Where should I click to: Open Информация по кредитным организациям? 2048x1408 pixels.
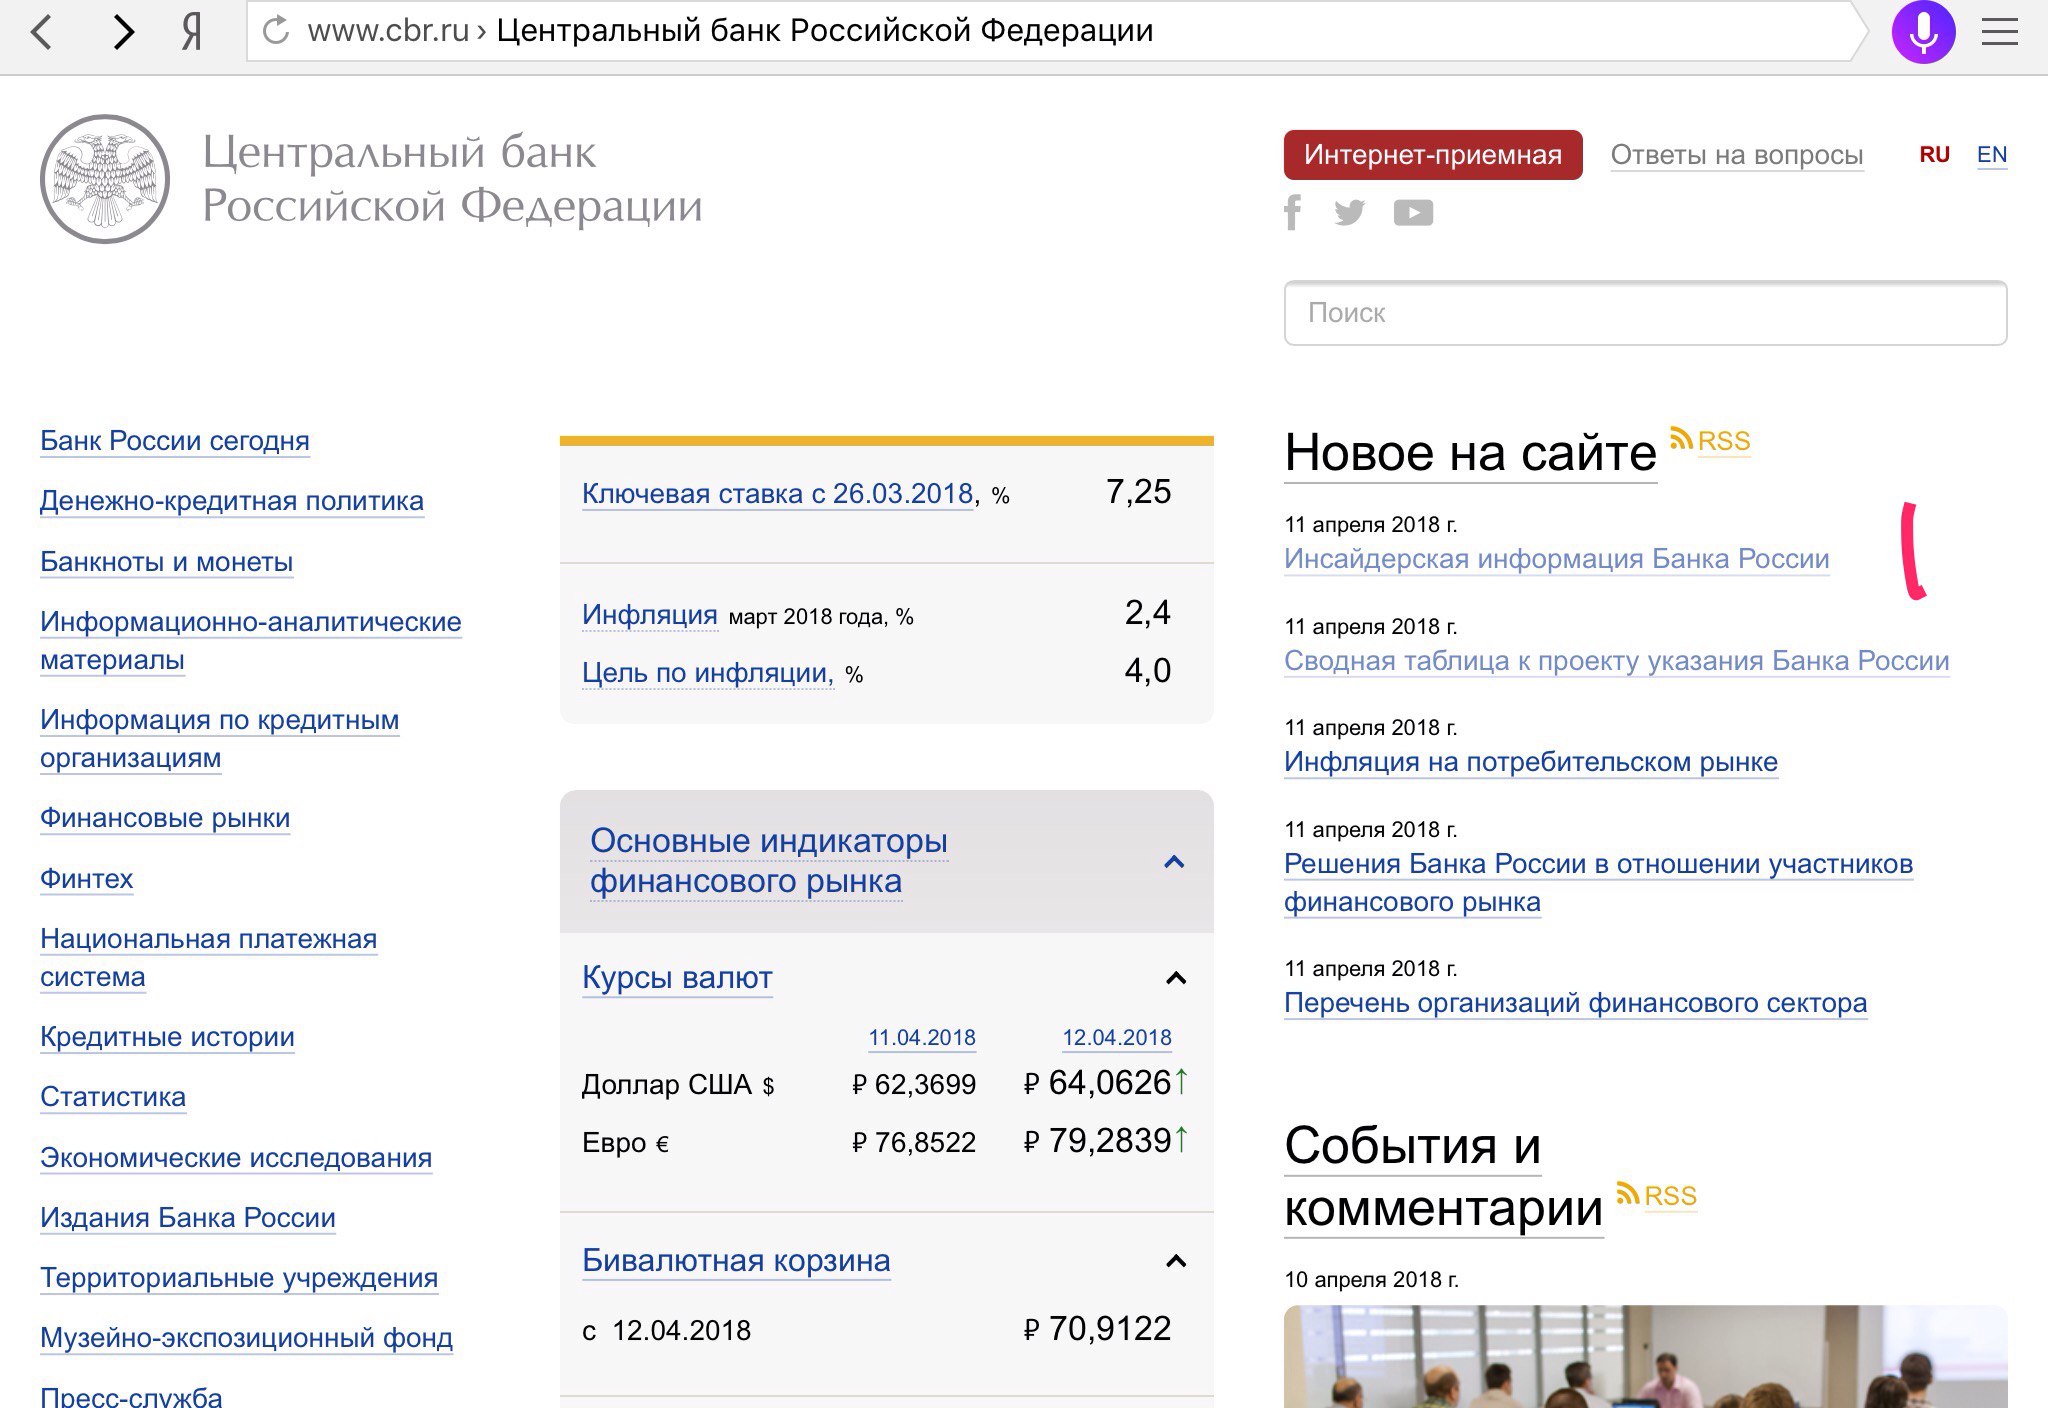[220, 739]
